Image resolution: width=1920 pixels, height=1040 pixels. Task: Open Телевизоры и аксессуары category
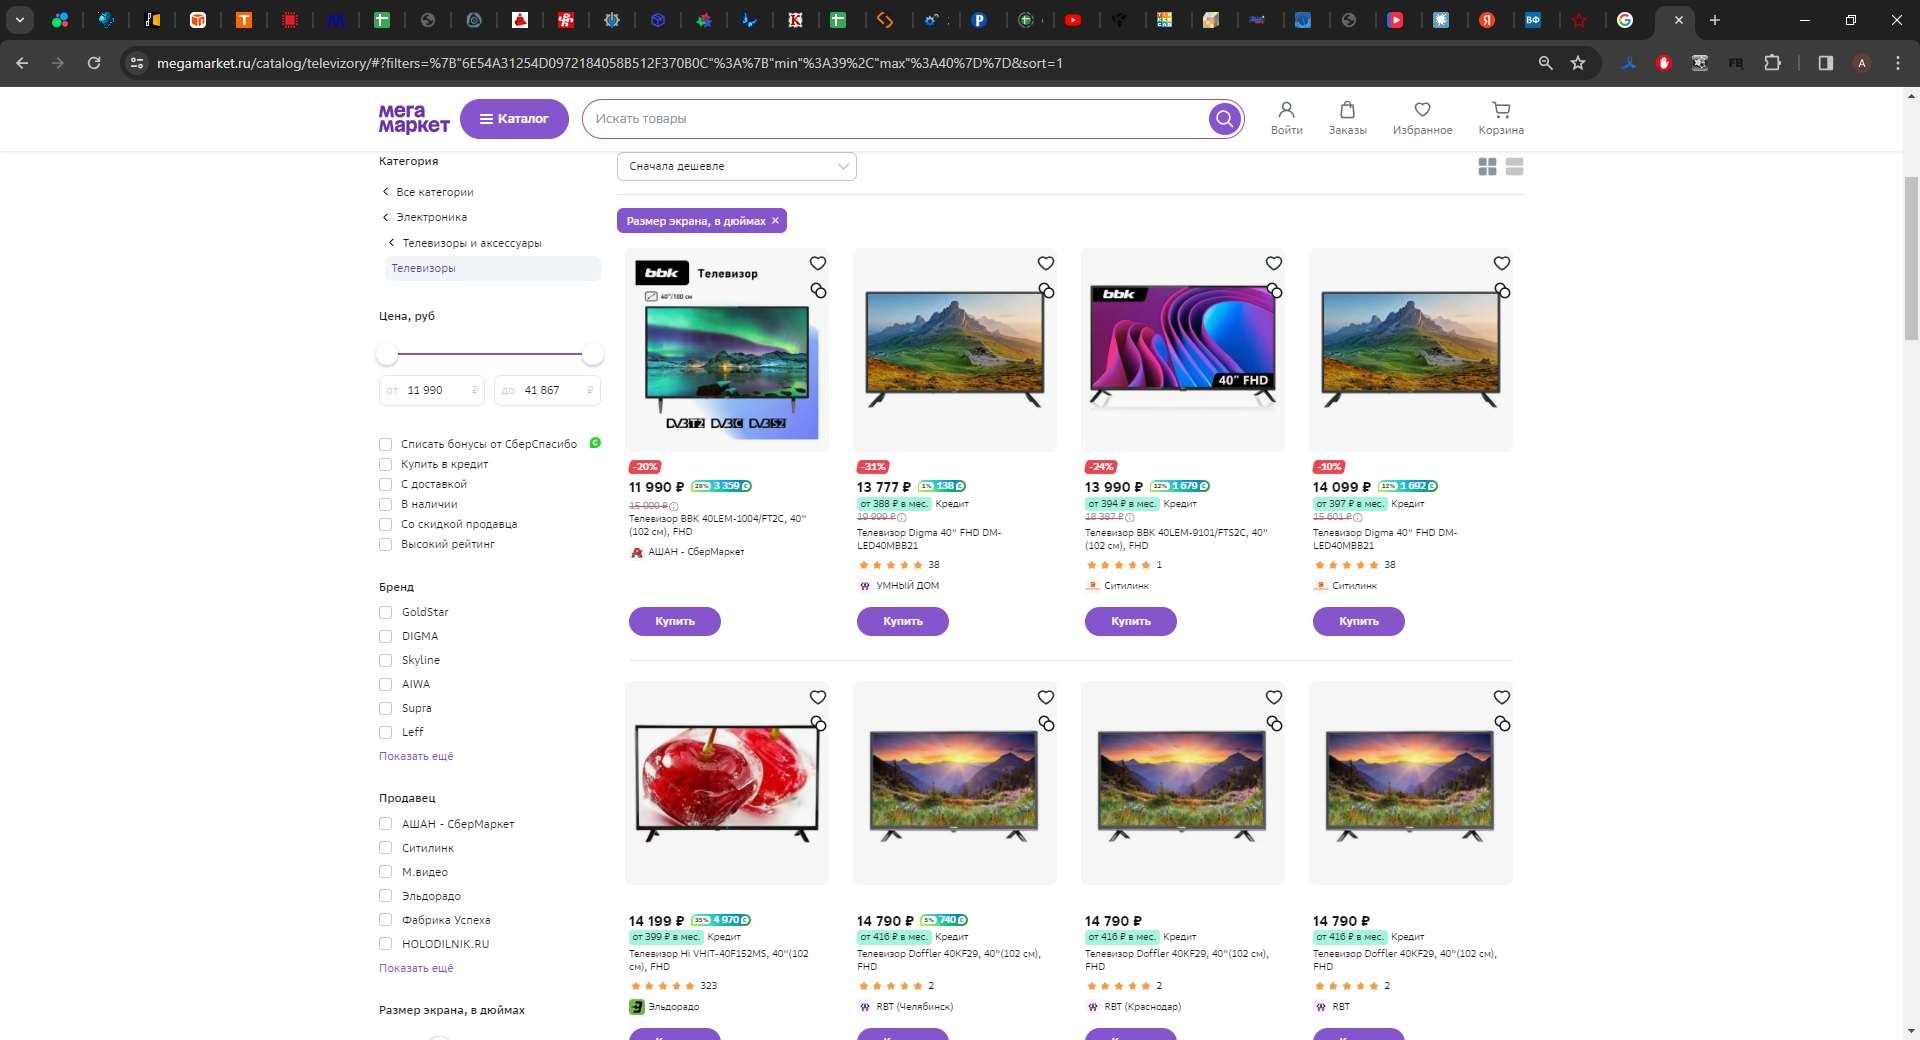(x=472, y=243)
